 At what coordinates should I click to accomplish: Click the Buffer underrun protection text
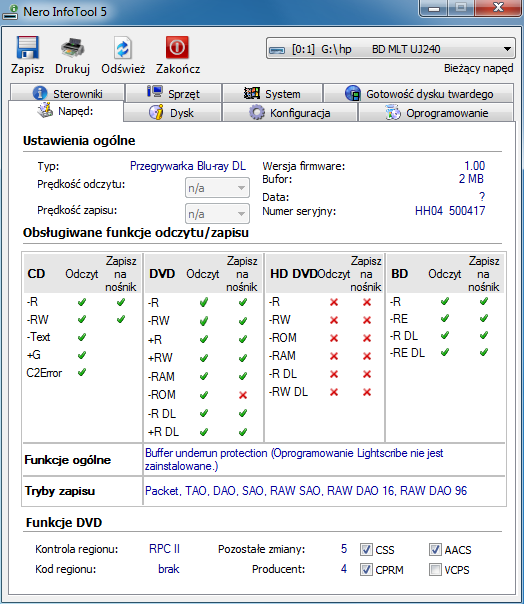click(x=206, y=453)
